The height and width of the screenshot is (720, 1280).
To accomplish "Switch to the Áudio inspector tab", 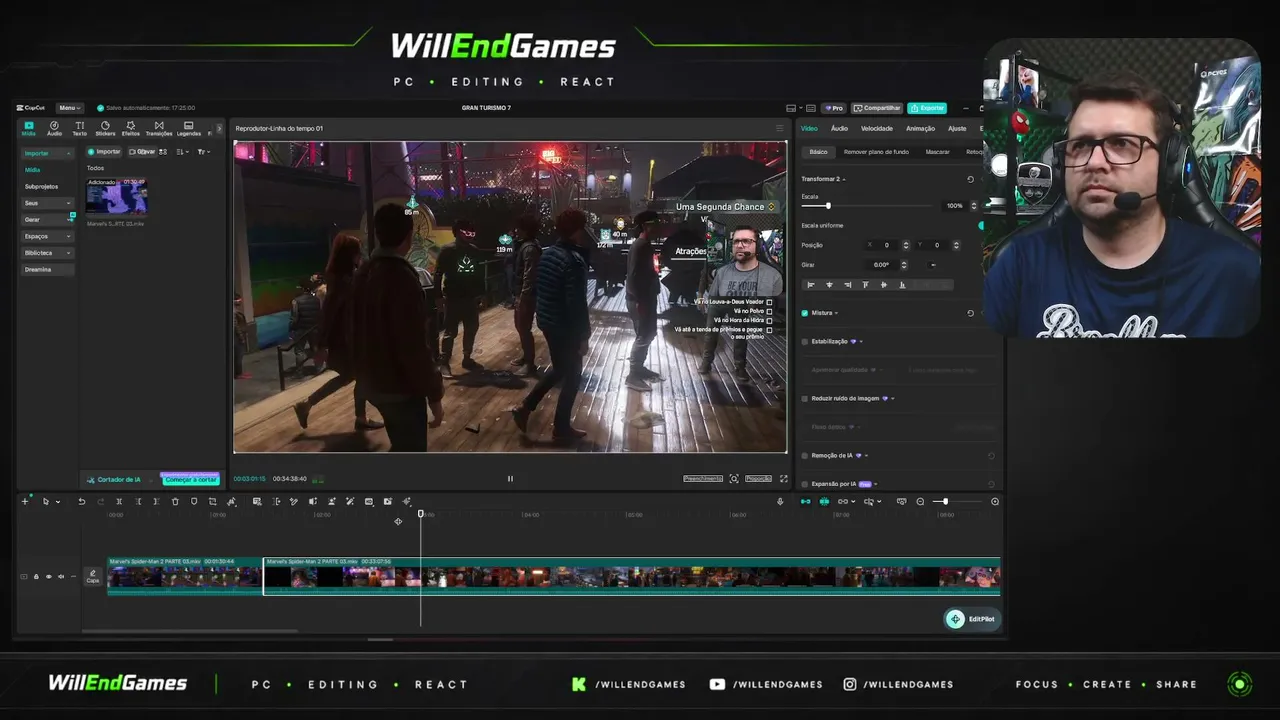I will tap(839, 128).
